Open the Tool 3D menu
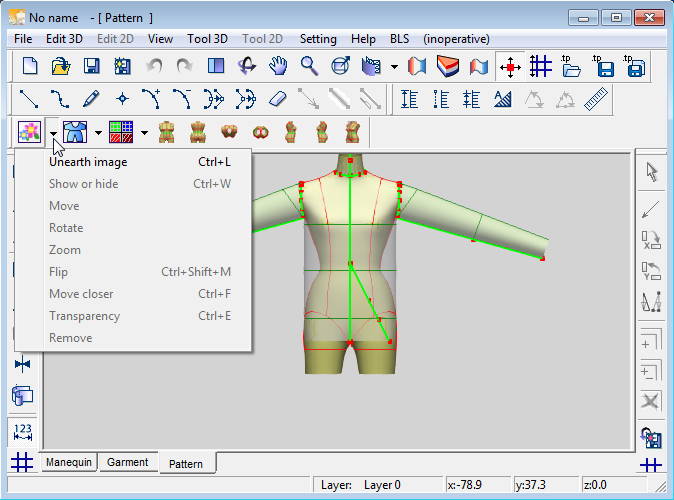 pos(210,39)
